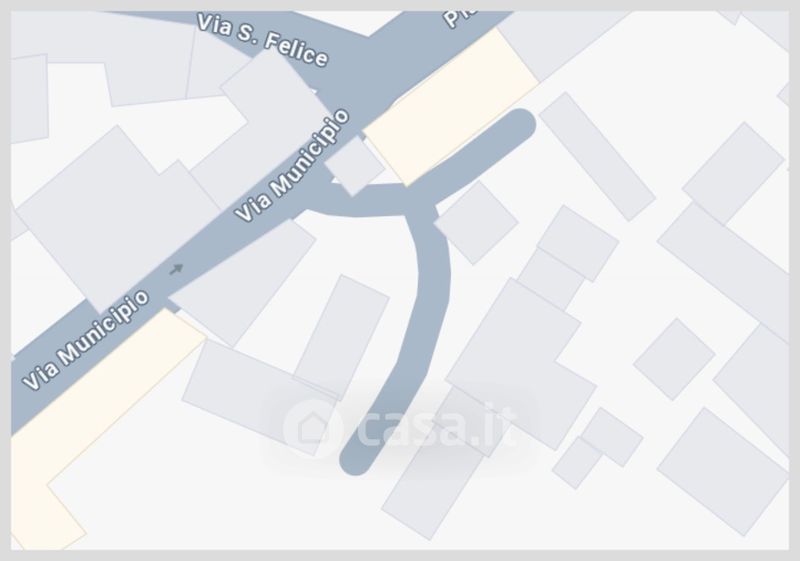Click the rounded dead-end of the northeast side road
Viewport: 800px width, 561px height.
(519, 124)
